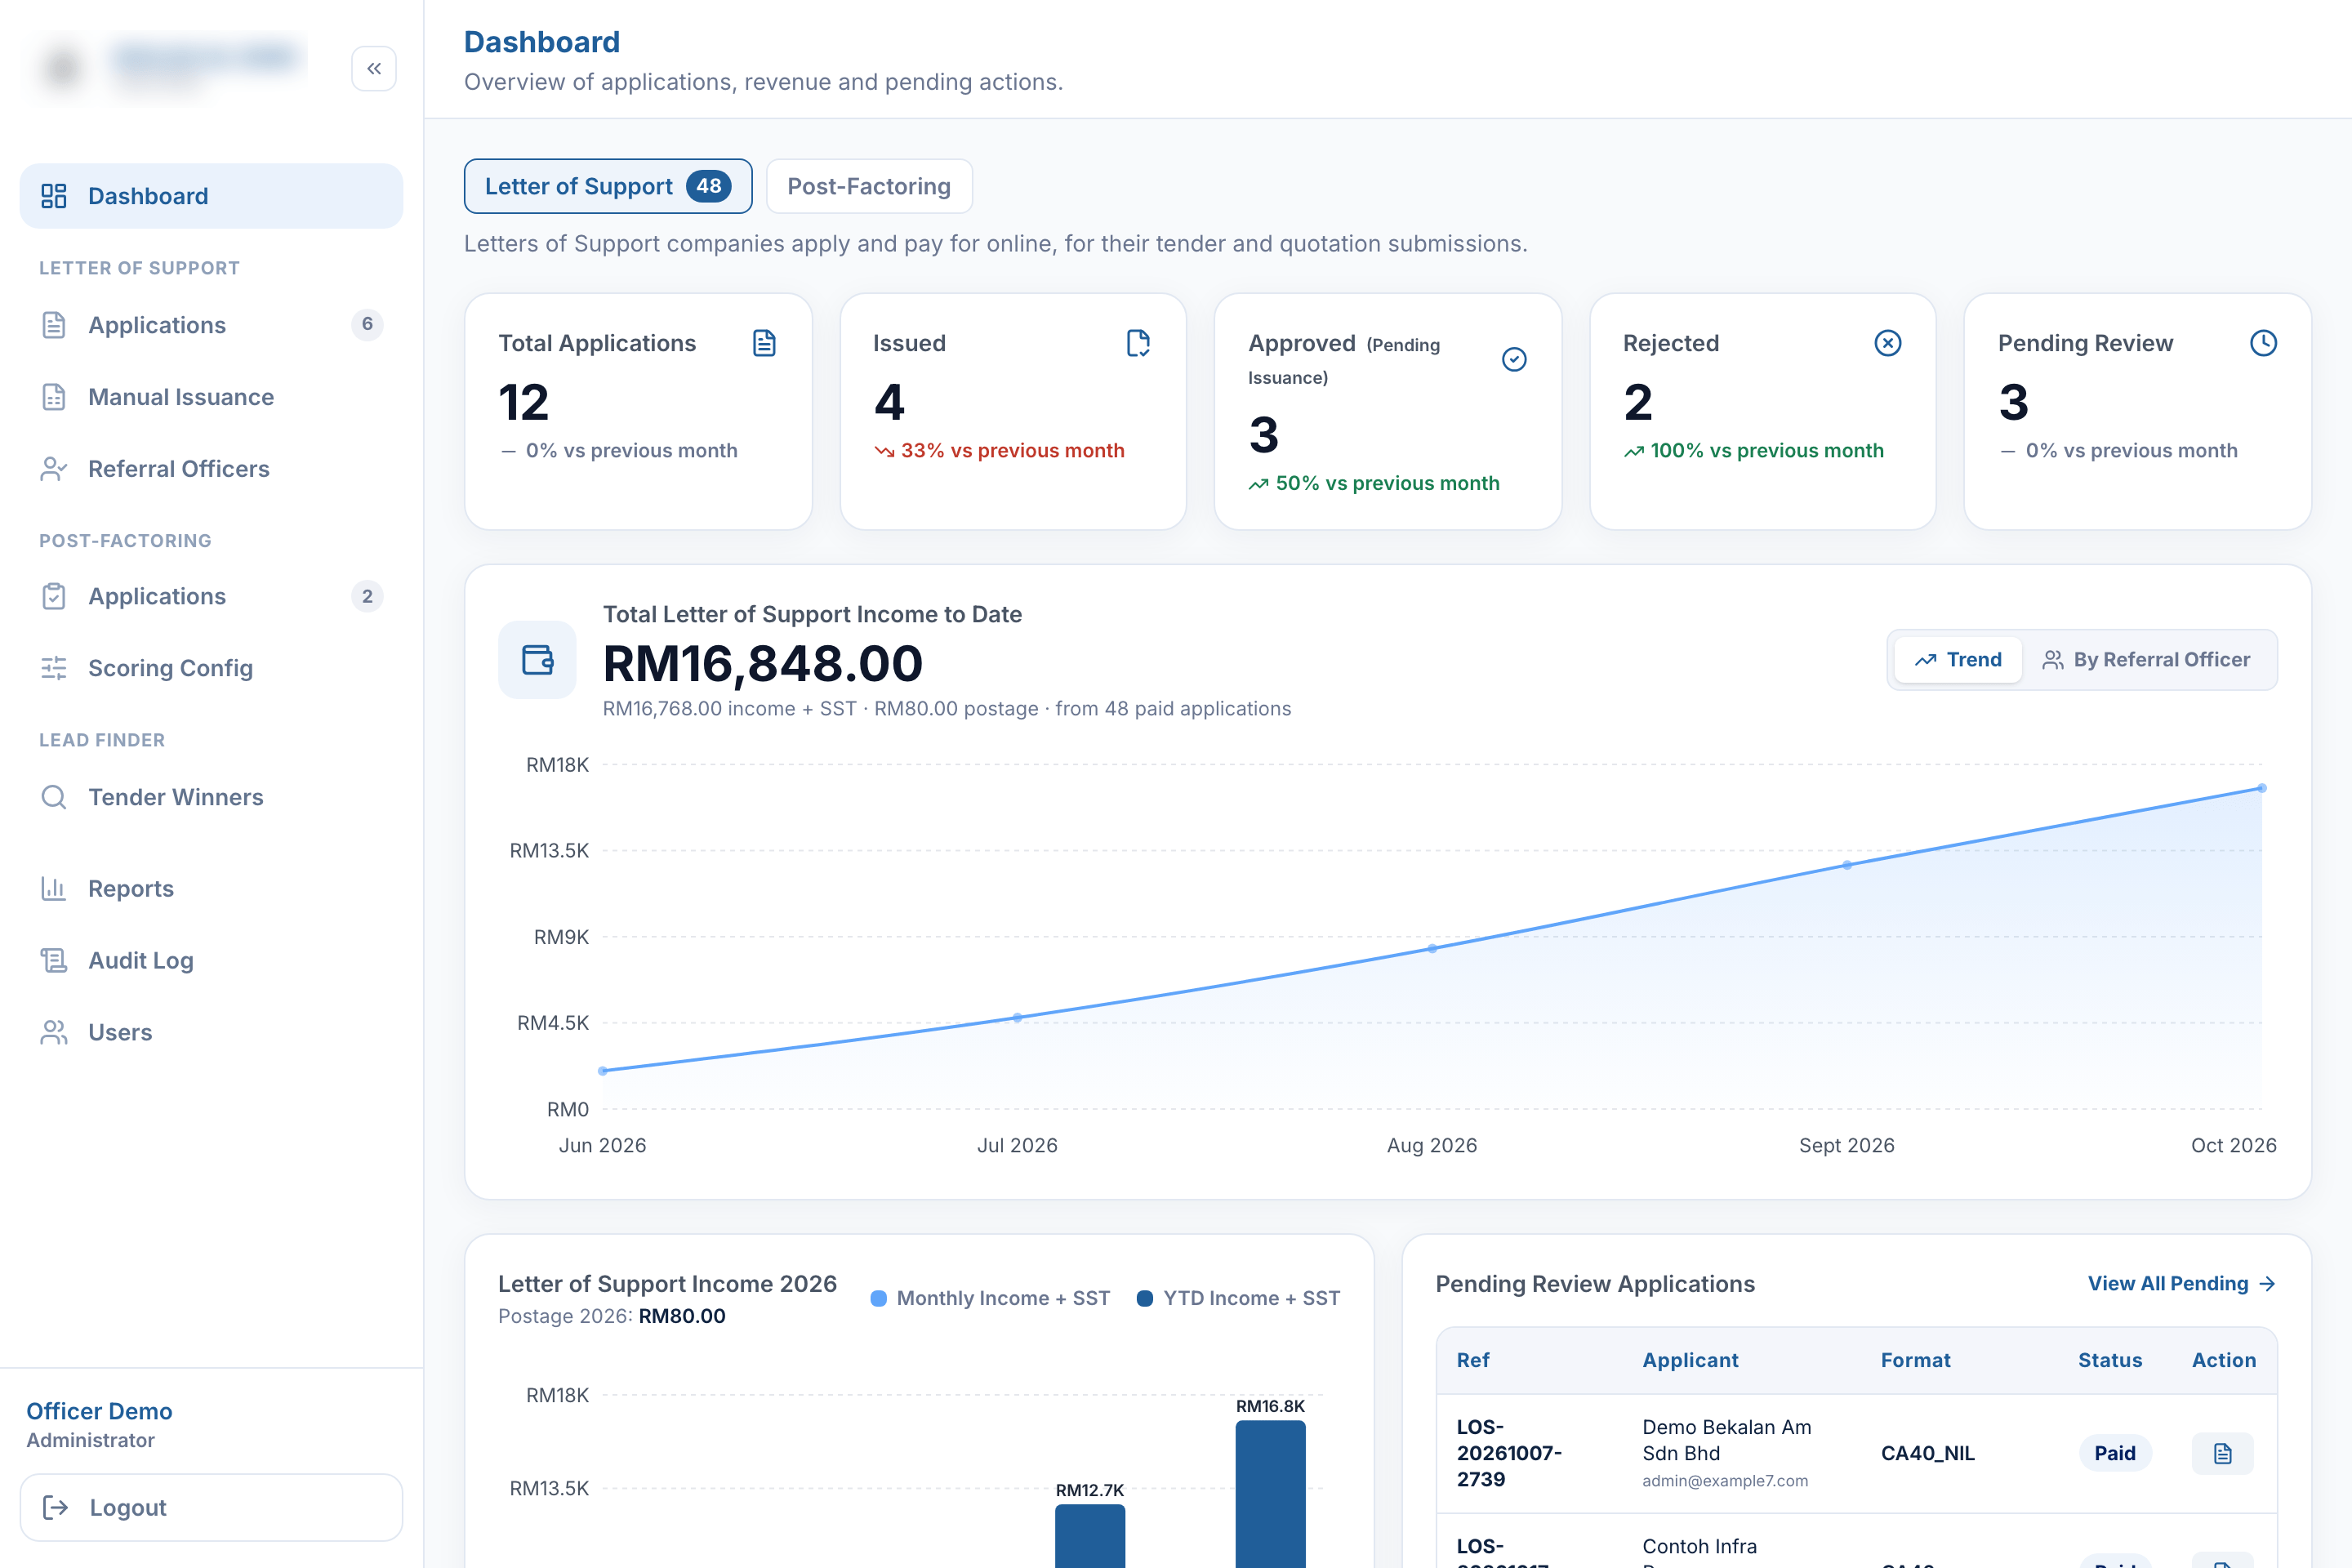Click the Jun 2026 data point on trend line

click(603, 1071)
